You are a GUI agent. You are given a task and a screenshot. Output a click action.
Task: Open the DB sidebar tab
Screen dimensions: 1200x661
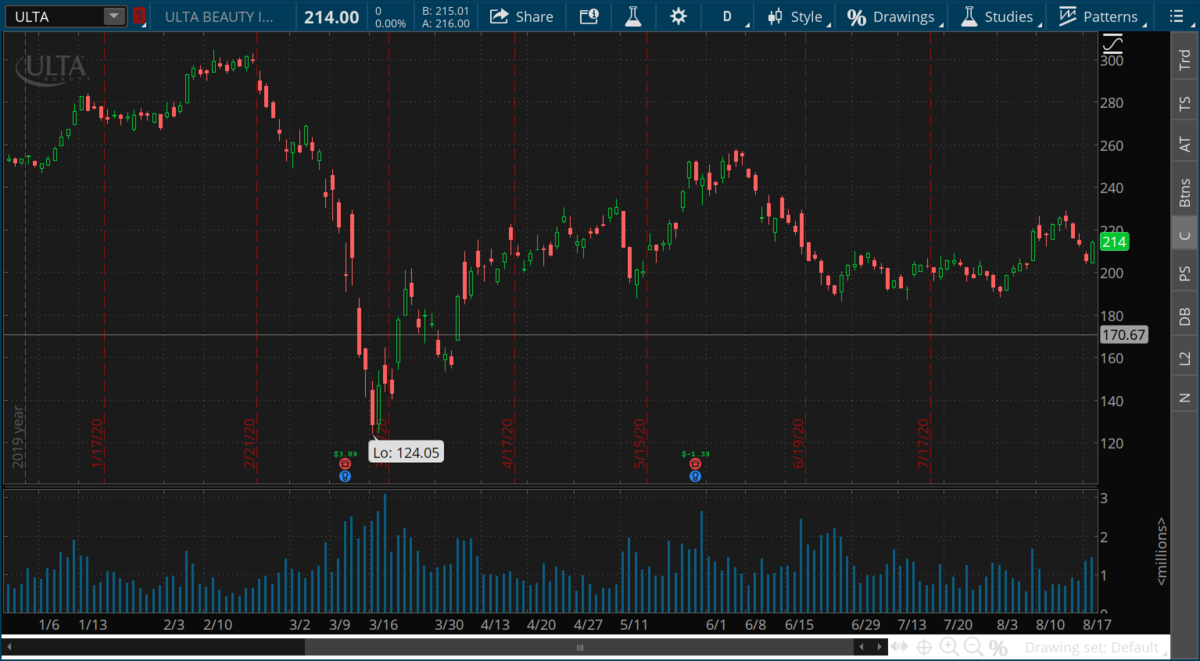click(x=1185, y=316)
